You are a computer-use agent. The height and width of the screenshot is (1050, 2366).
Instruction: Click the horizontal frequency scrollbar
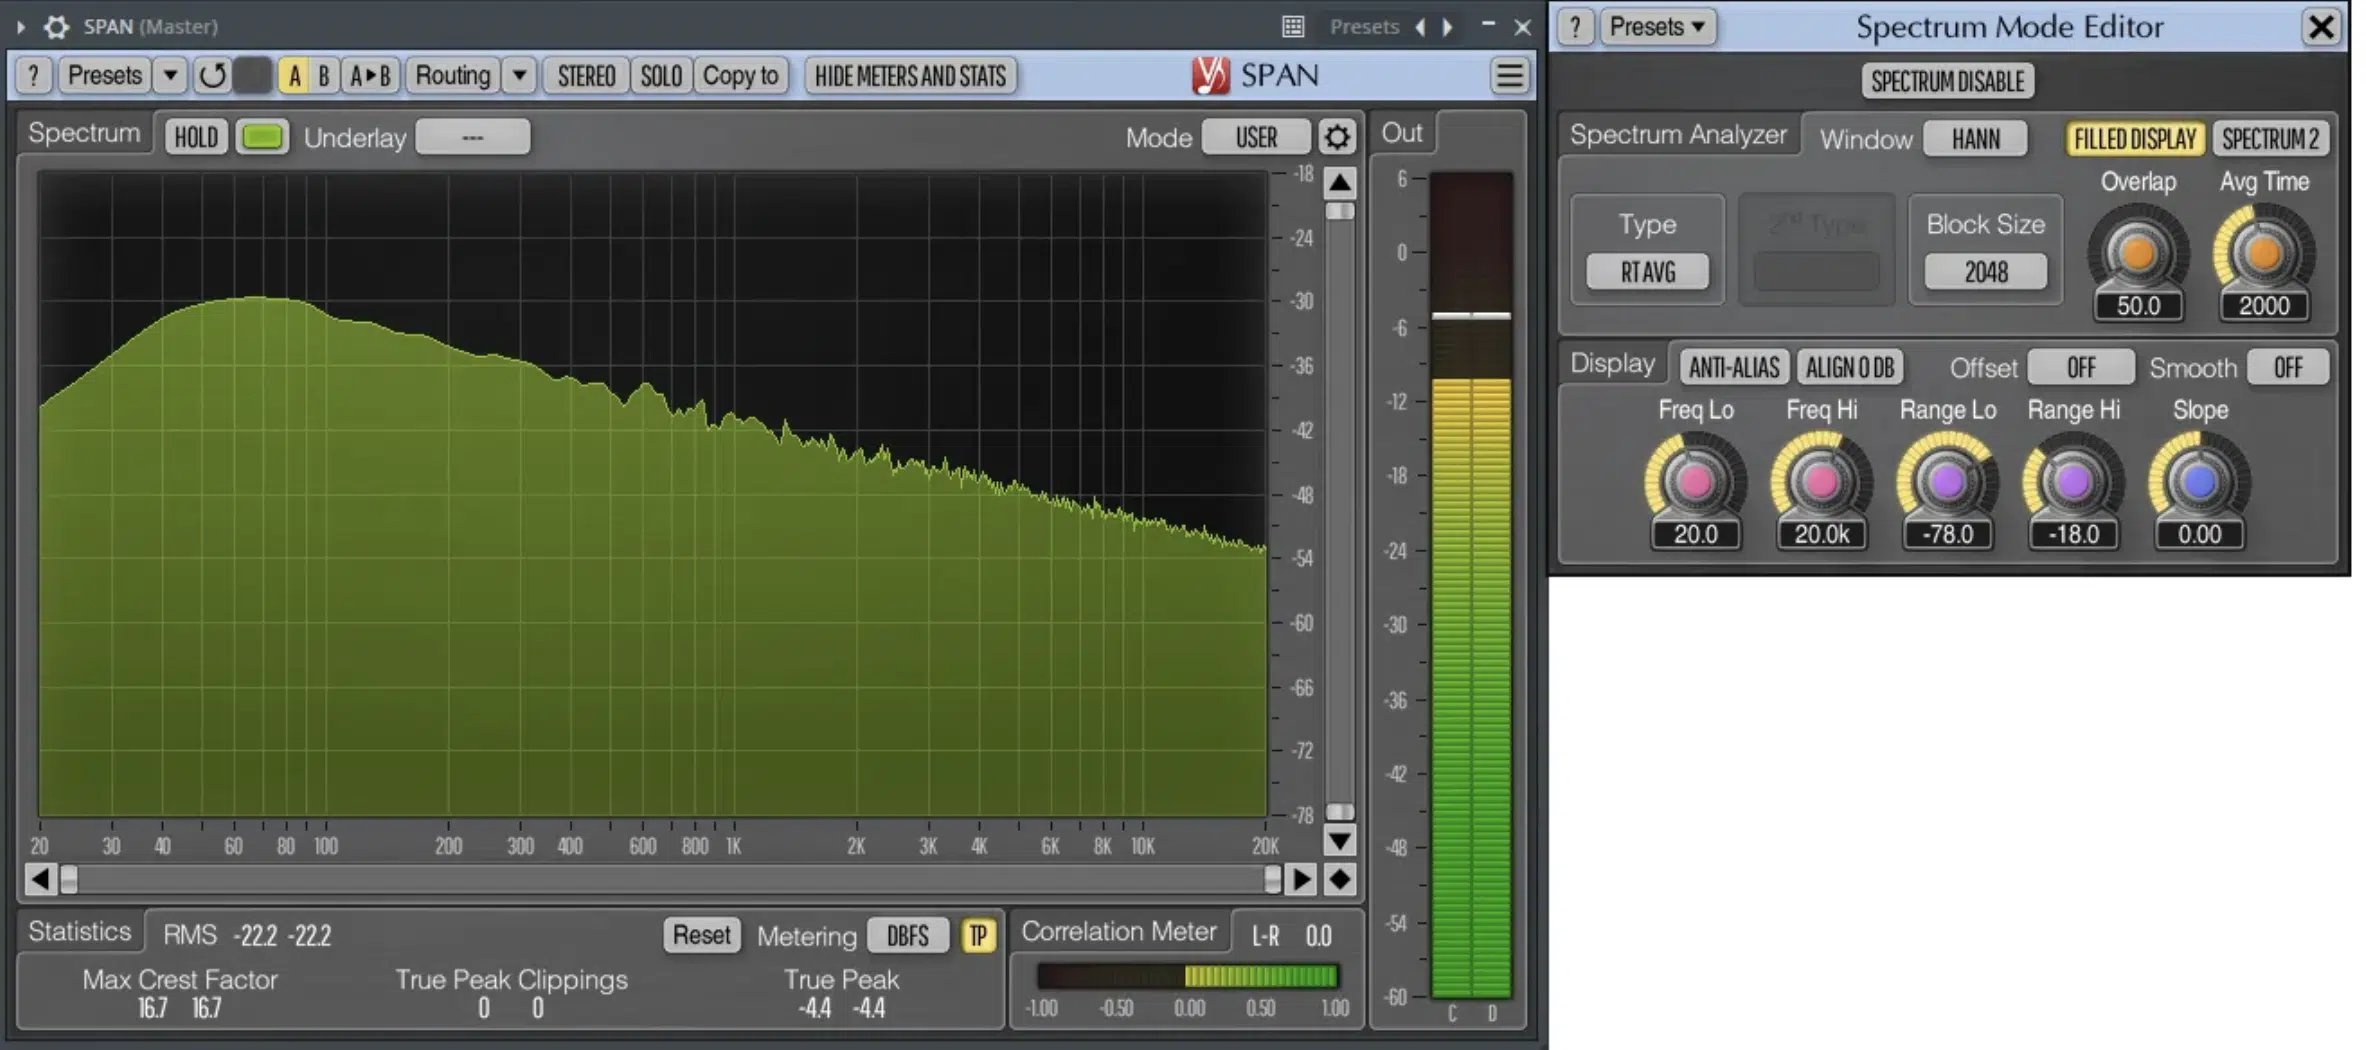tap(670, 879)
